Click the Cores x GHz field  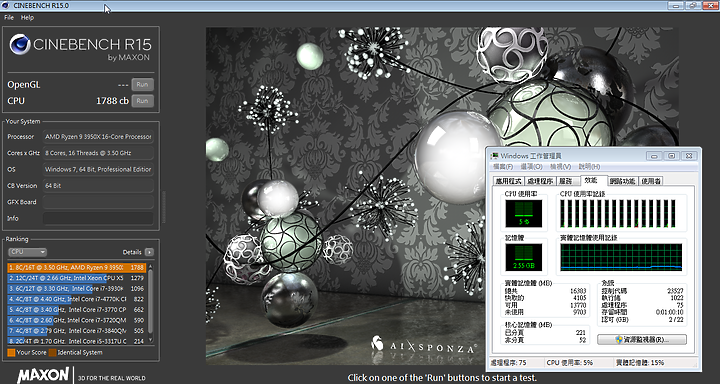pos(98,153)
